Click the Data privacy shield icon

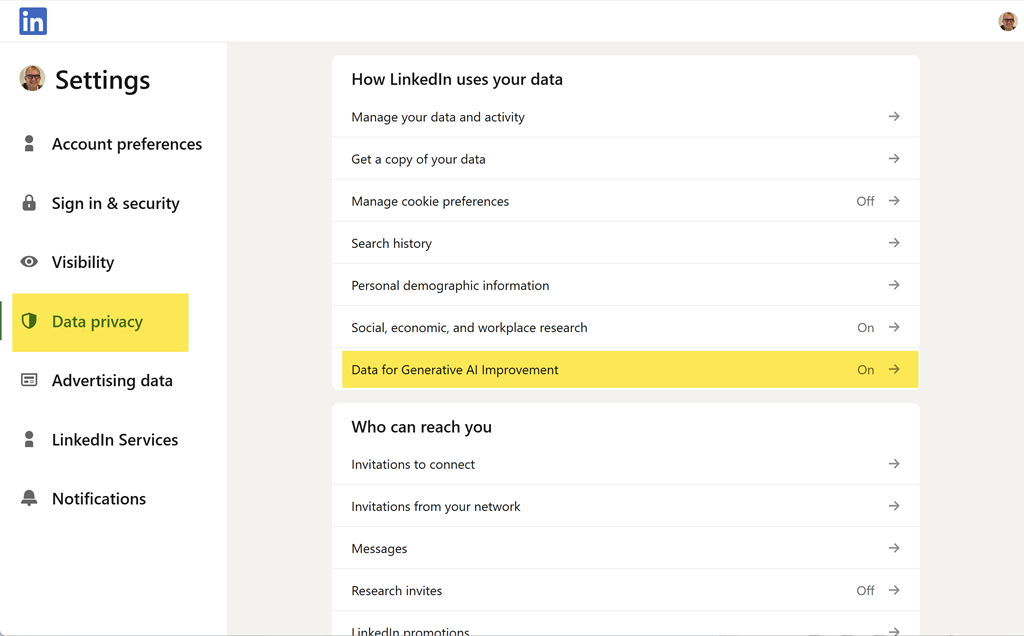(x=29, y=321)
